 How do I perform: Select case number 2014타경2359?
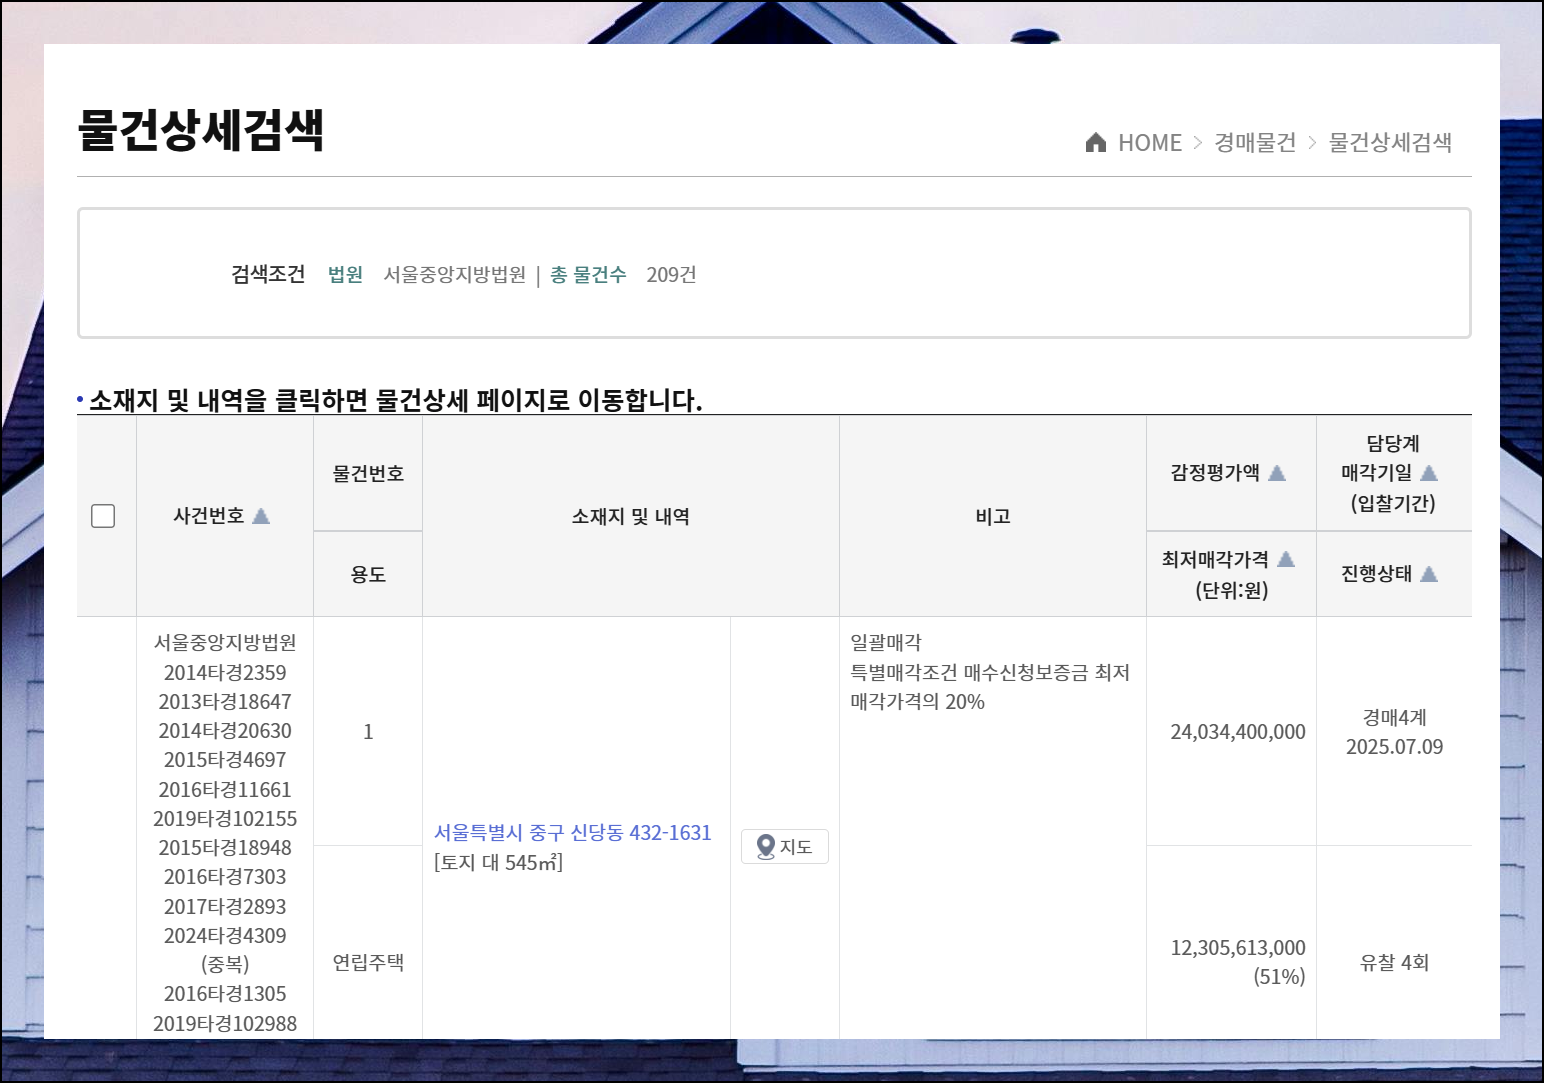click(225, 673)
